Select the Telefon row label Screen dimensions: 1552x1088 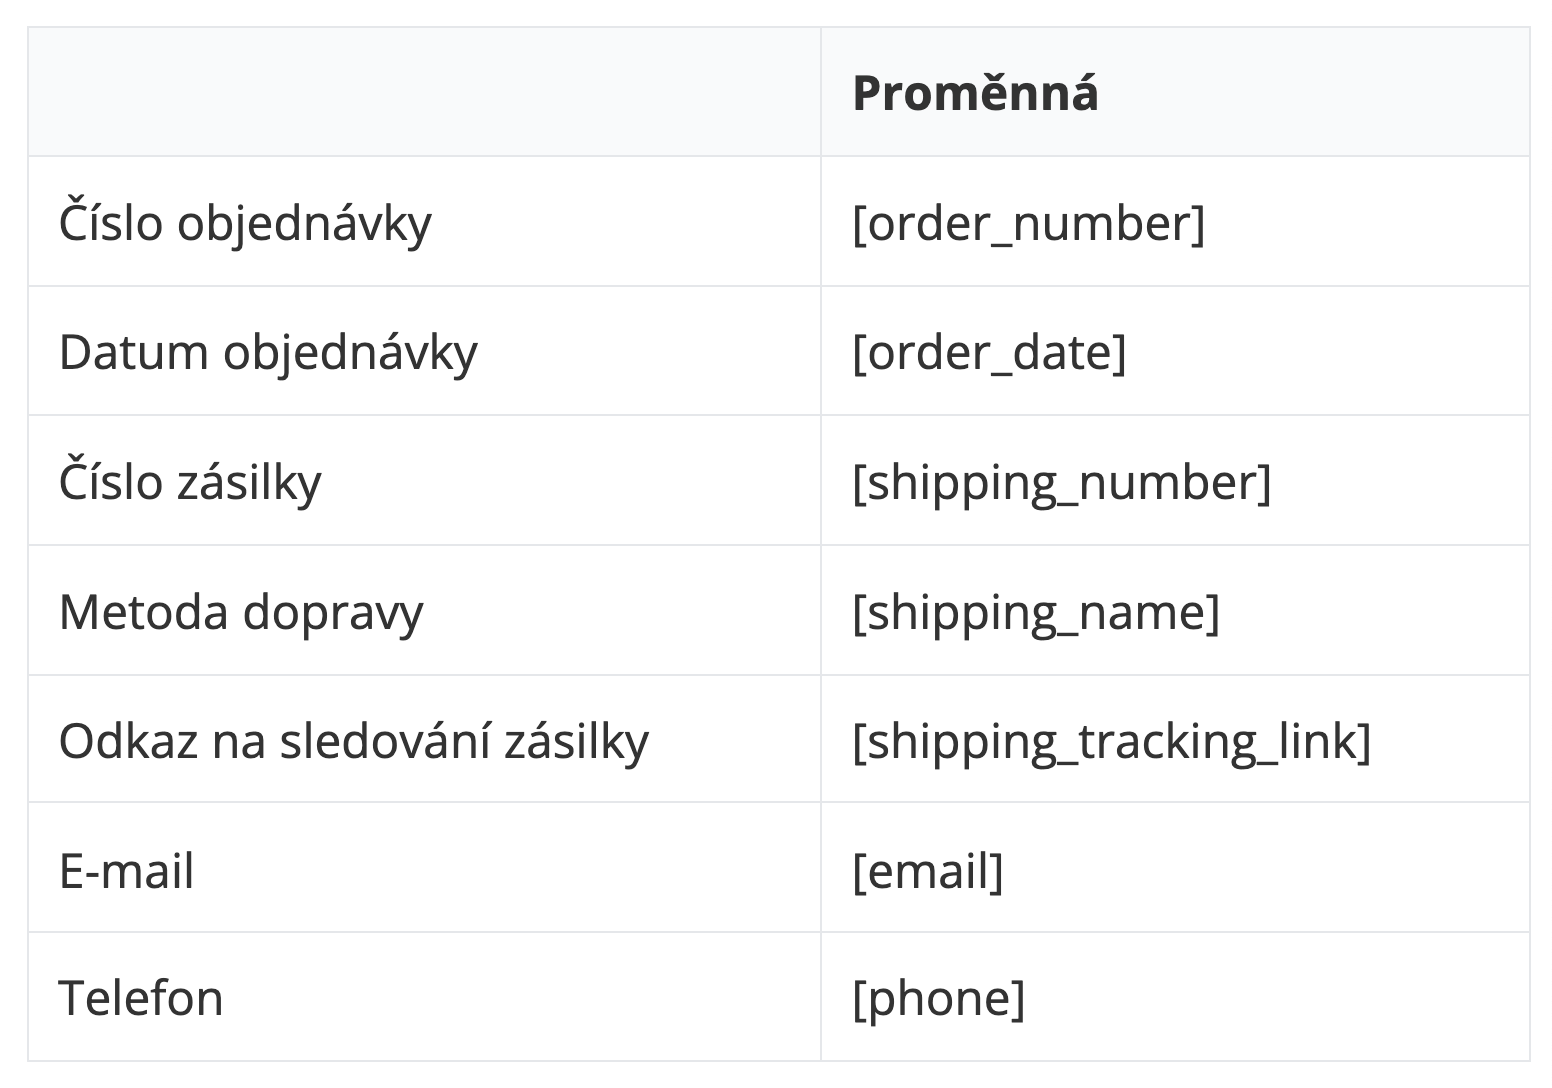141,998
